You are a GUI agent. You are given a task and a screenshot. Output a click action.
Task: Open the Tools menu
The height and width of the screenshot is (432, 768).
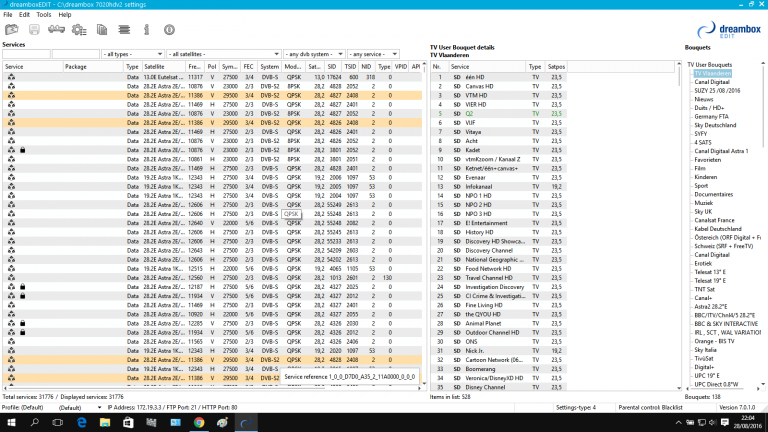(43, 15)
